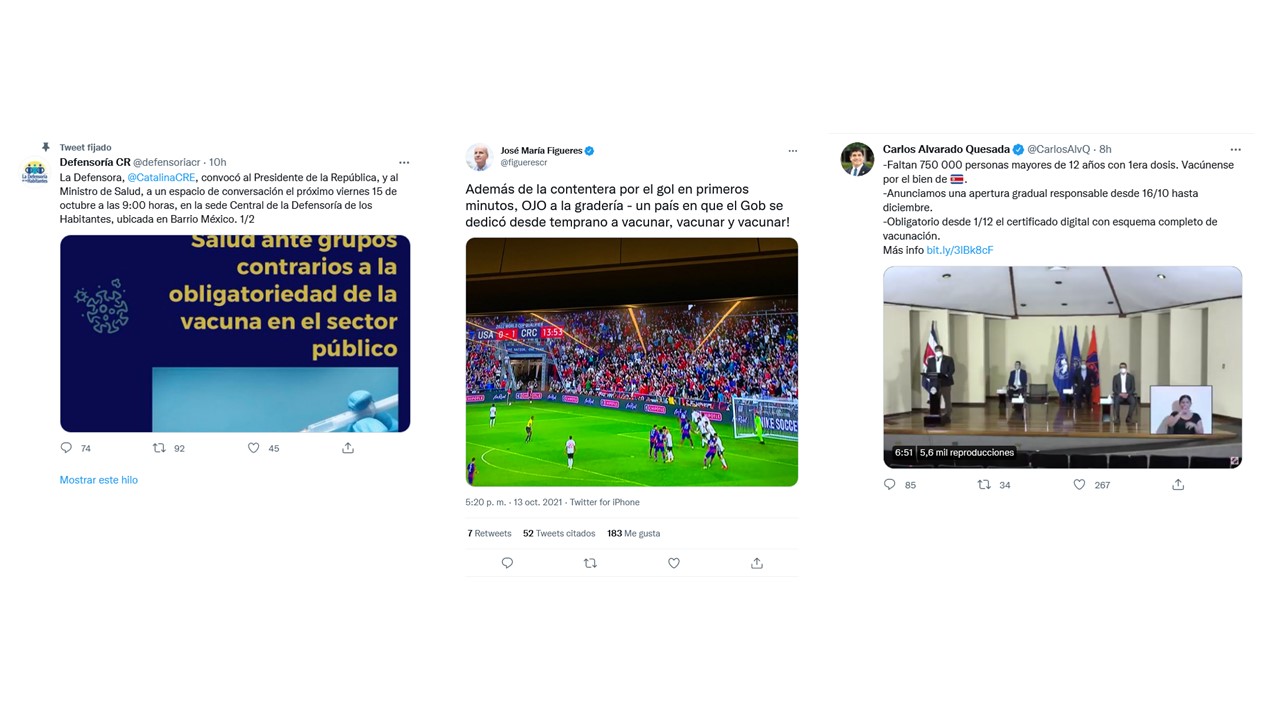
Task: Open José María Figueres profile avatar
Action: (479, 157)
